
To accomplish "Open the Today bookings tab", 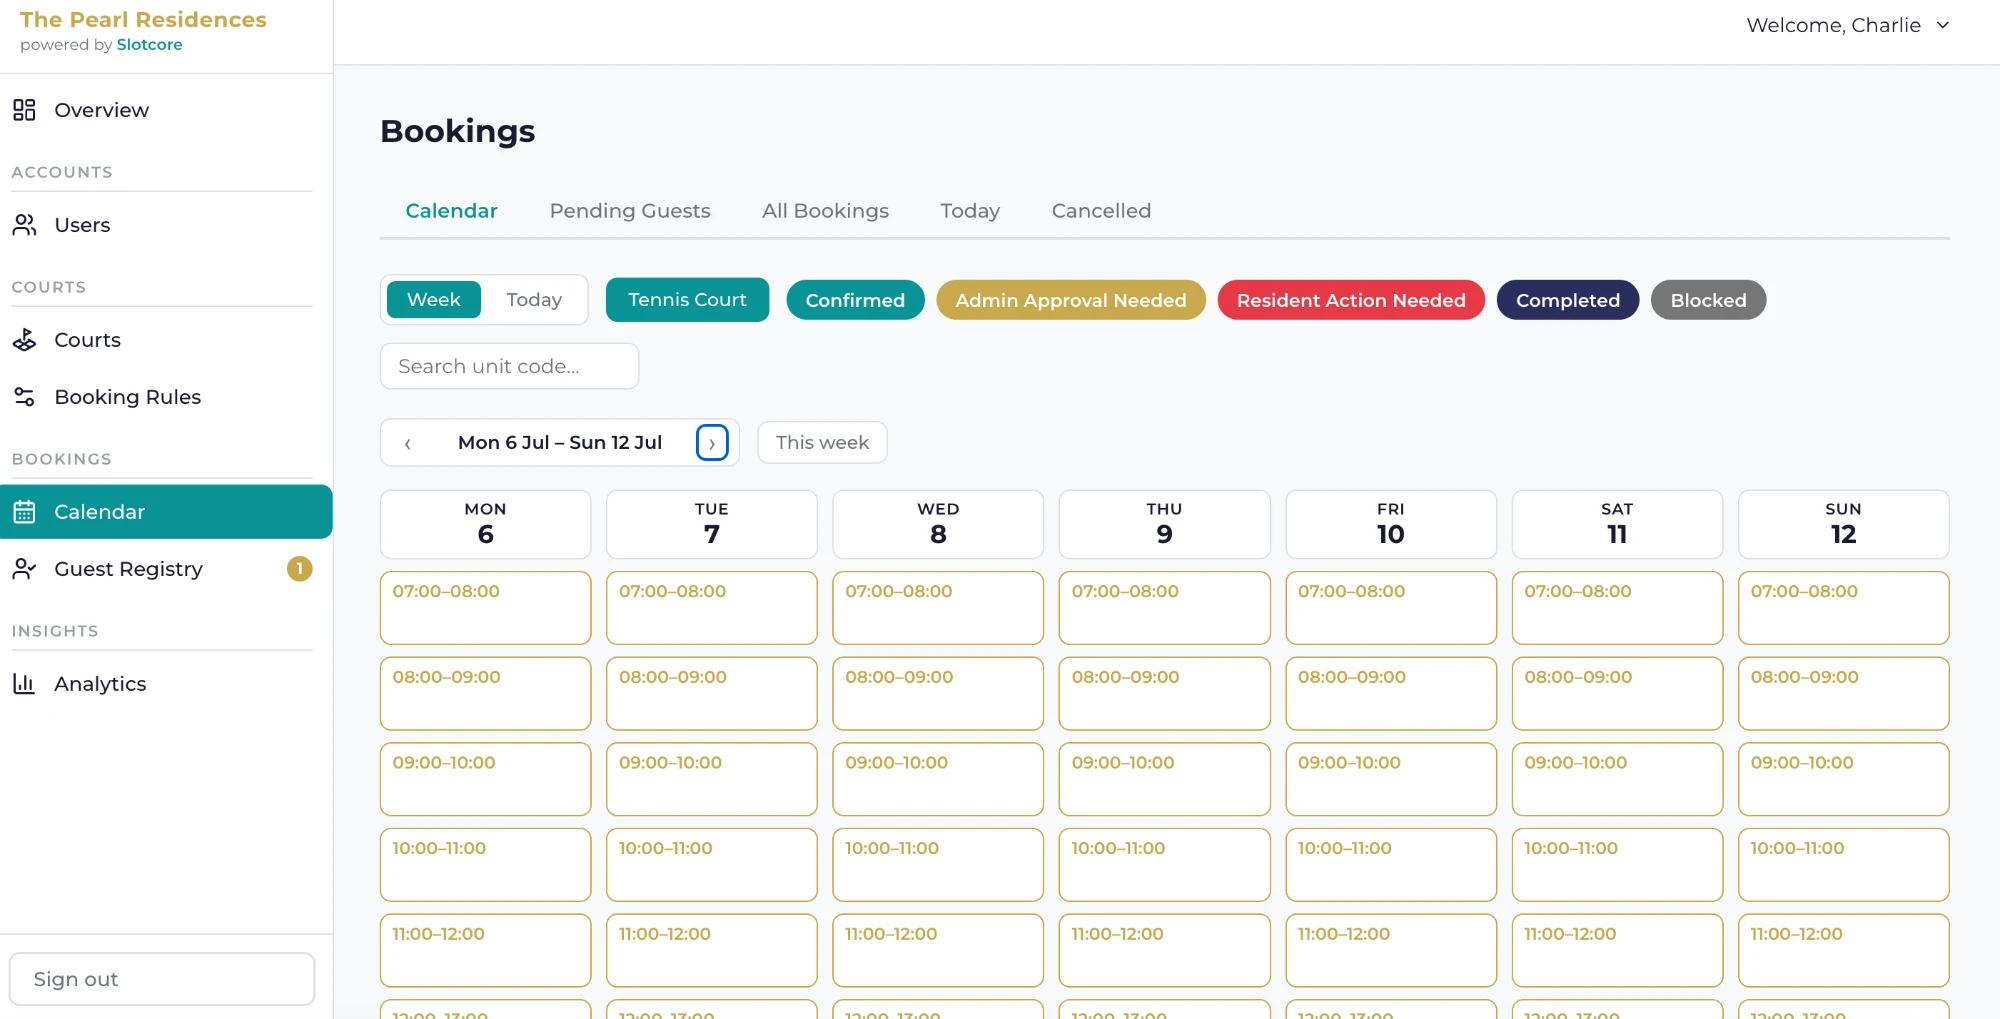I will pyautogui.click(x=970, y=211).
